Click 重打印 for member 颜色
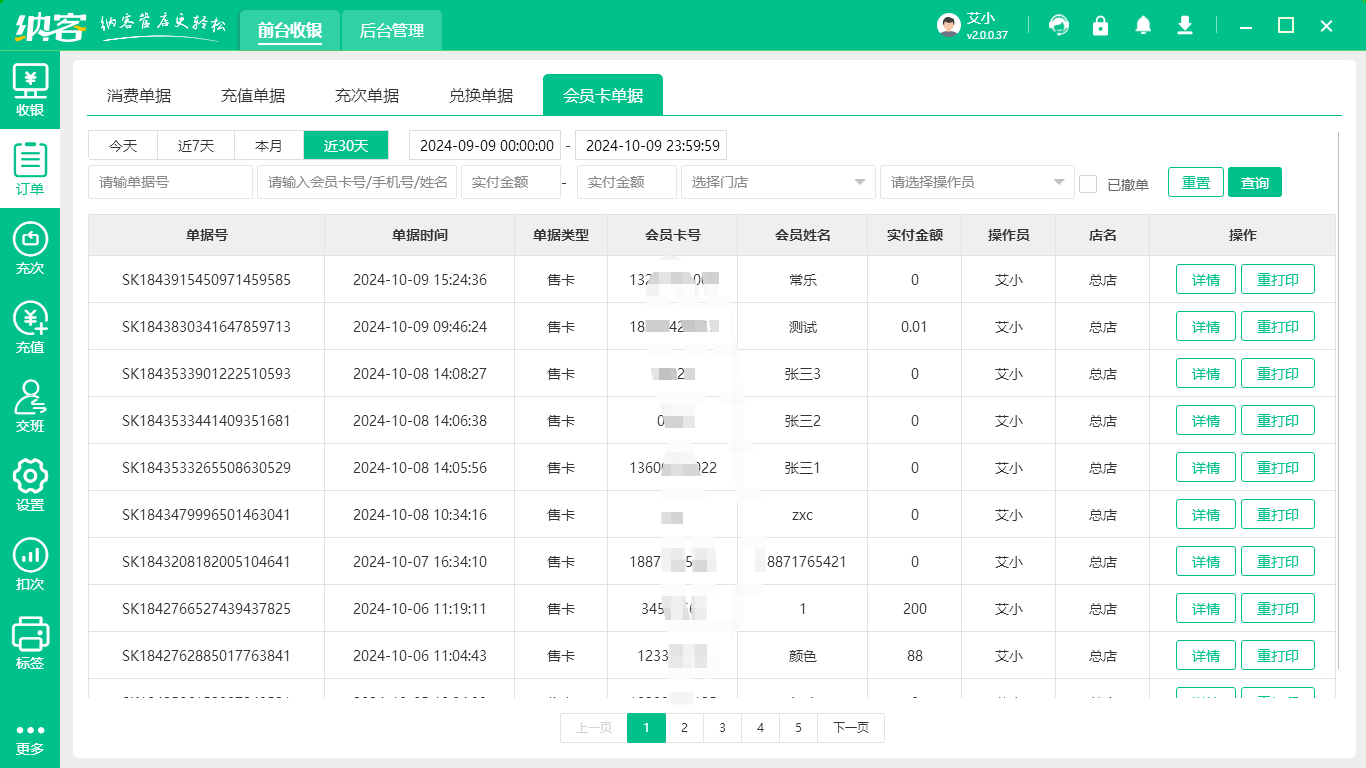Image resolution: width=1366 pixels, height=768 pixels. [1278, 656]
